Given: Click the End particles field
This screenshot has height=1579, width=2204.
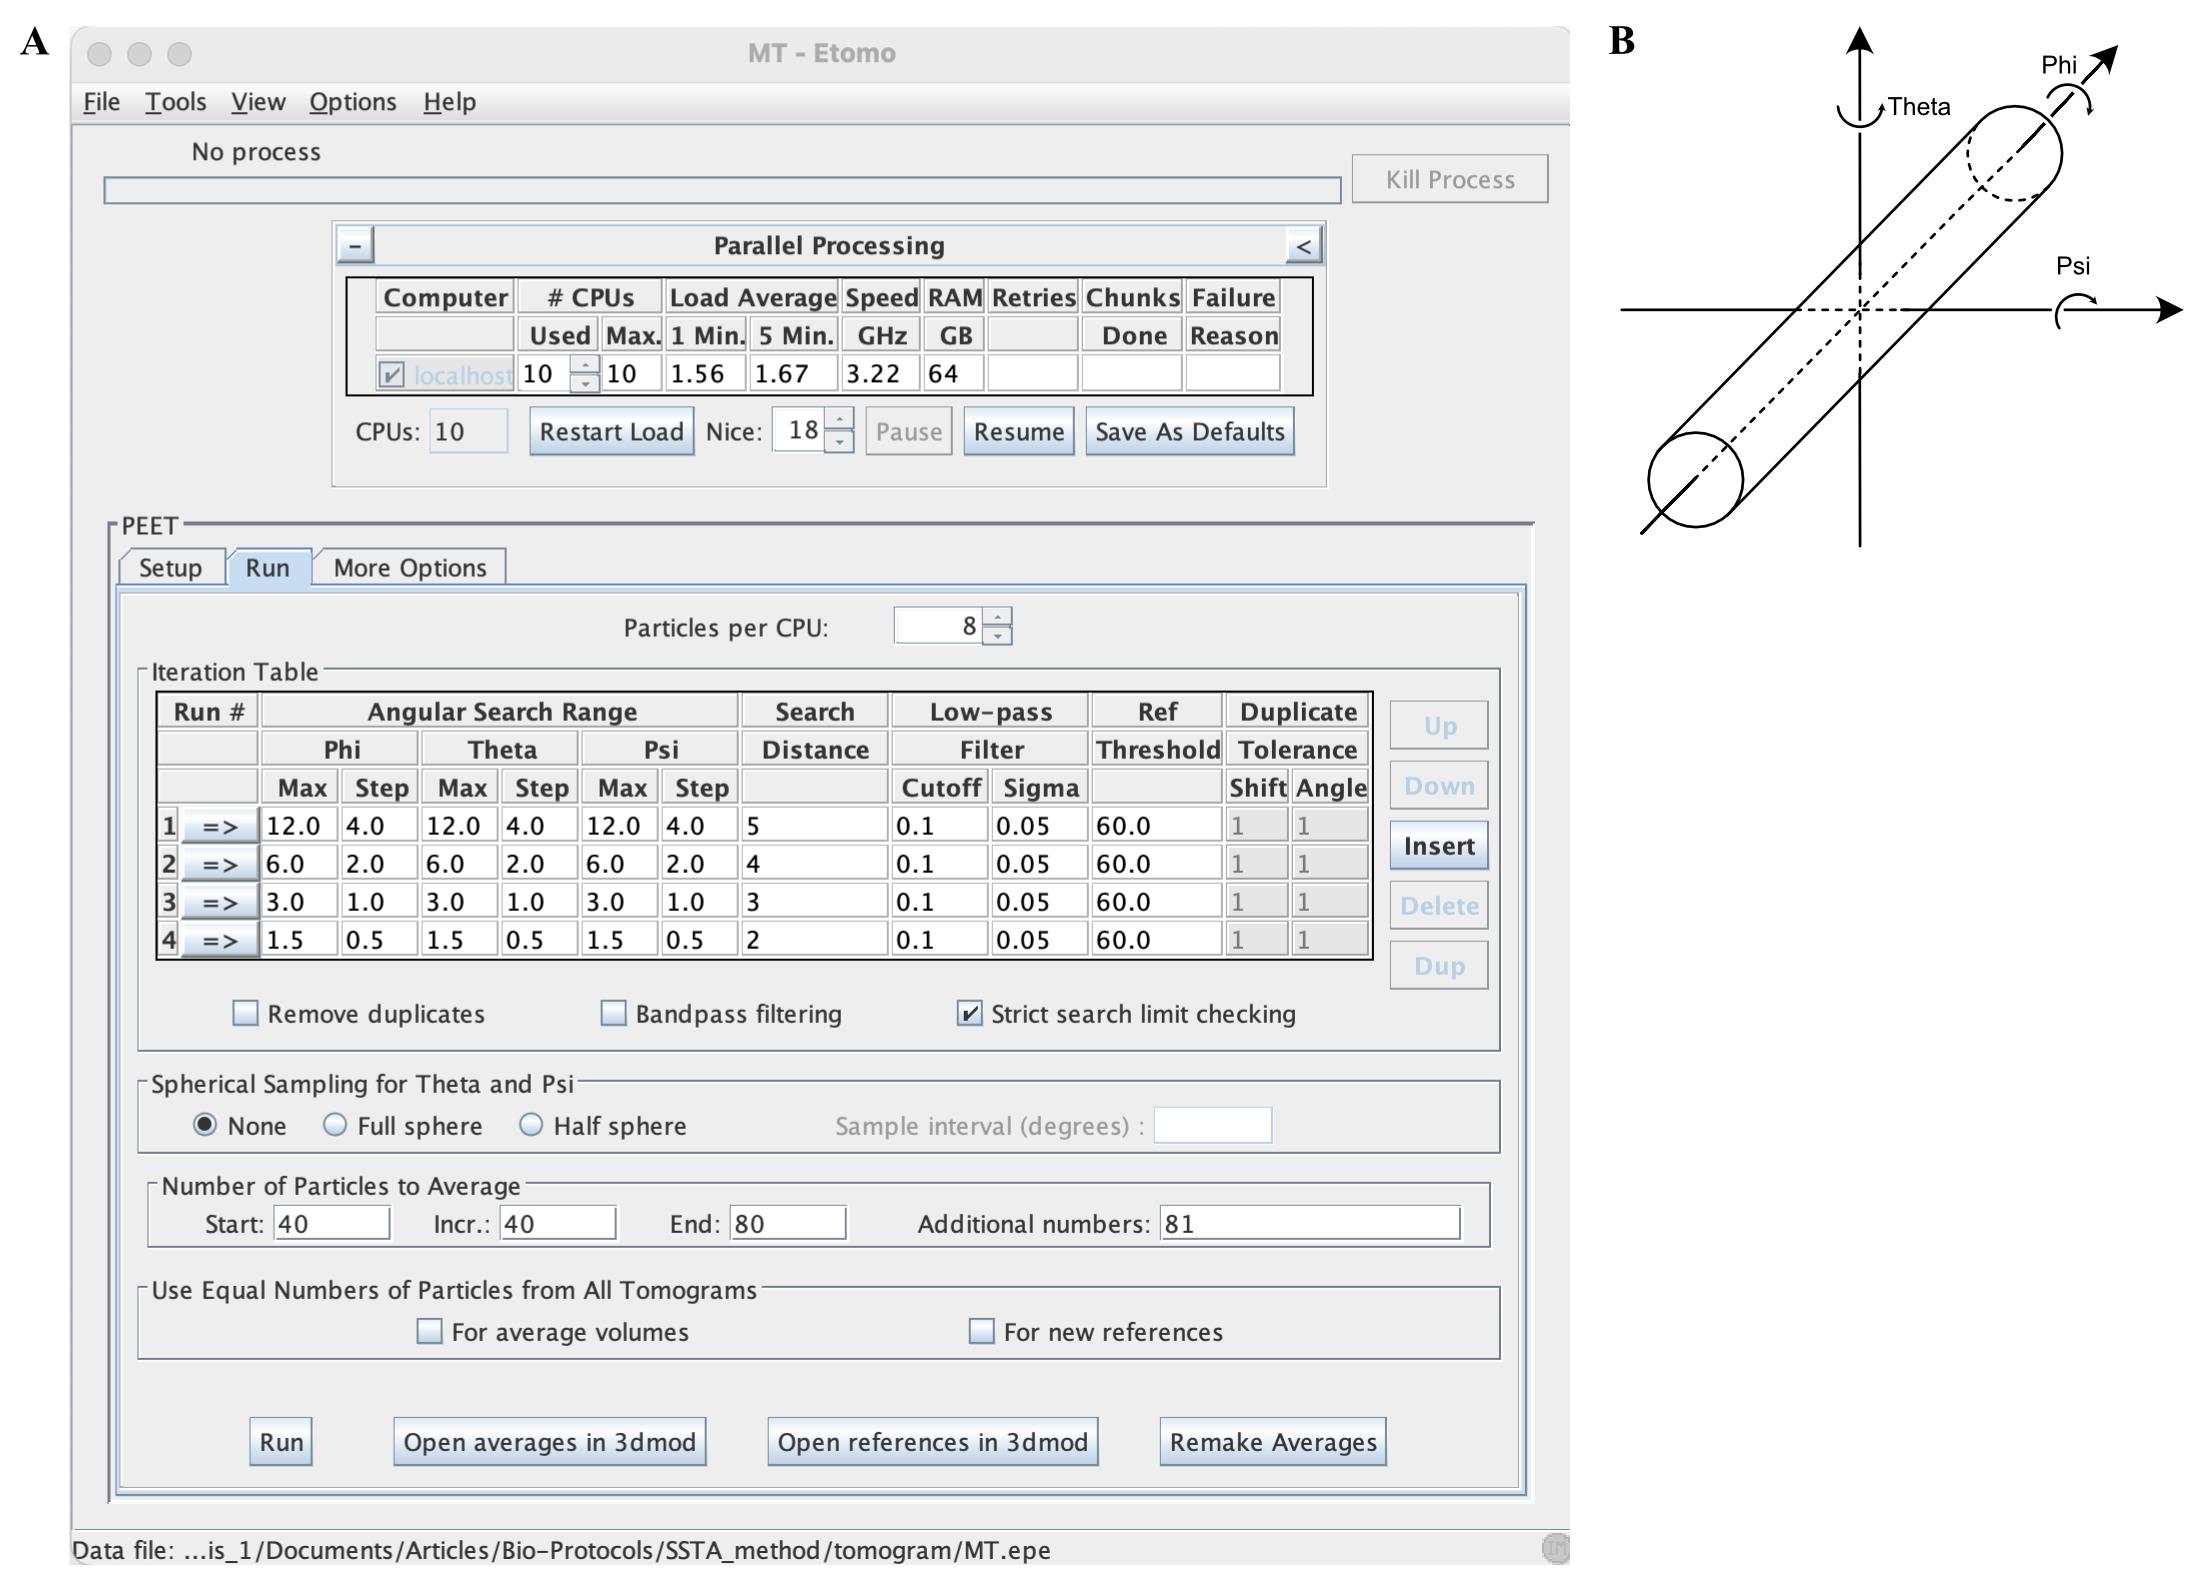Looking at the screenshot, I should (x=788, y=1223).
